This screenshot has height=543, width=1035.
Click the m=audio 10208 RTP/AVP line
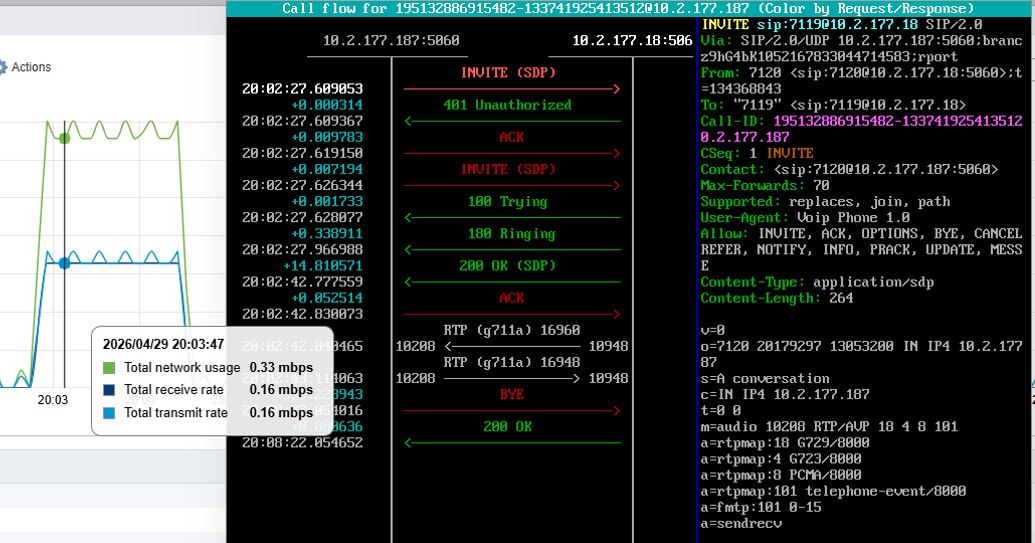[x=829, y=426]
